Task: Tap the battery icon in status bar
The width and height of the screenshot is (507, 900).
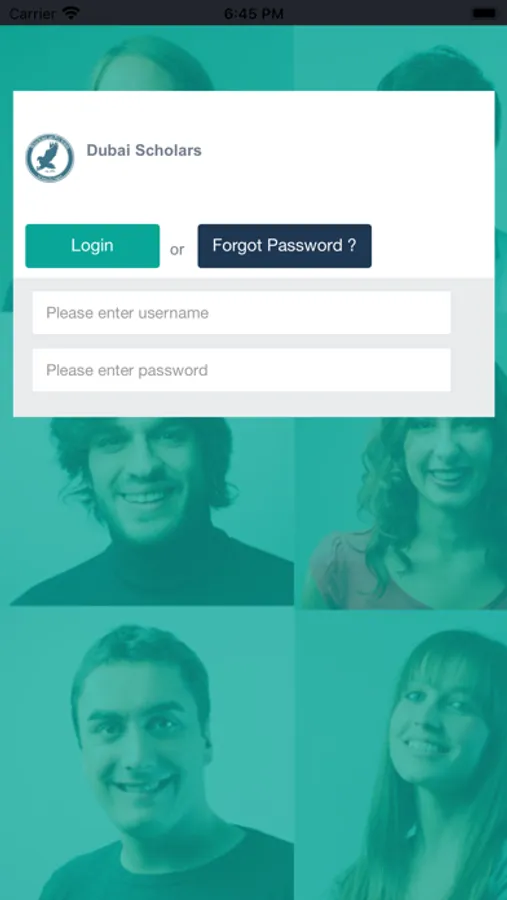Action: click(485, 13)
